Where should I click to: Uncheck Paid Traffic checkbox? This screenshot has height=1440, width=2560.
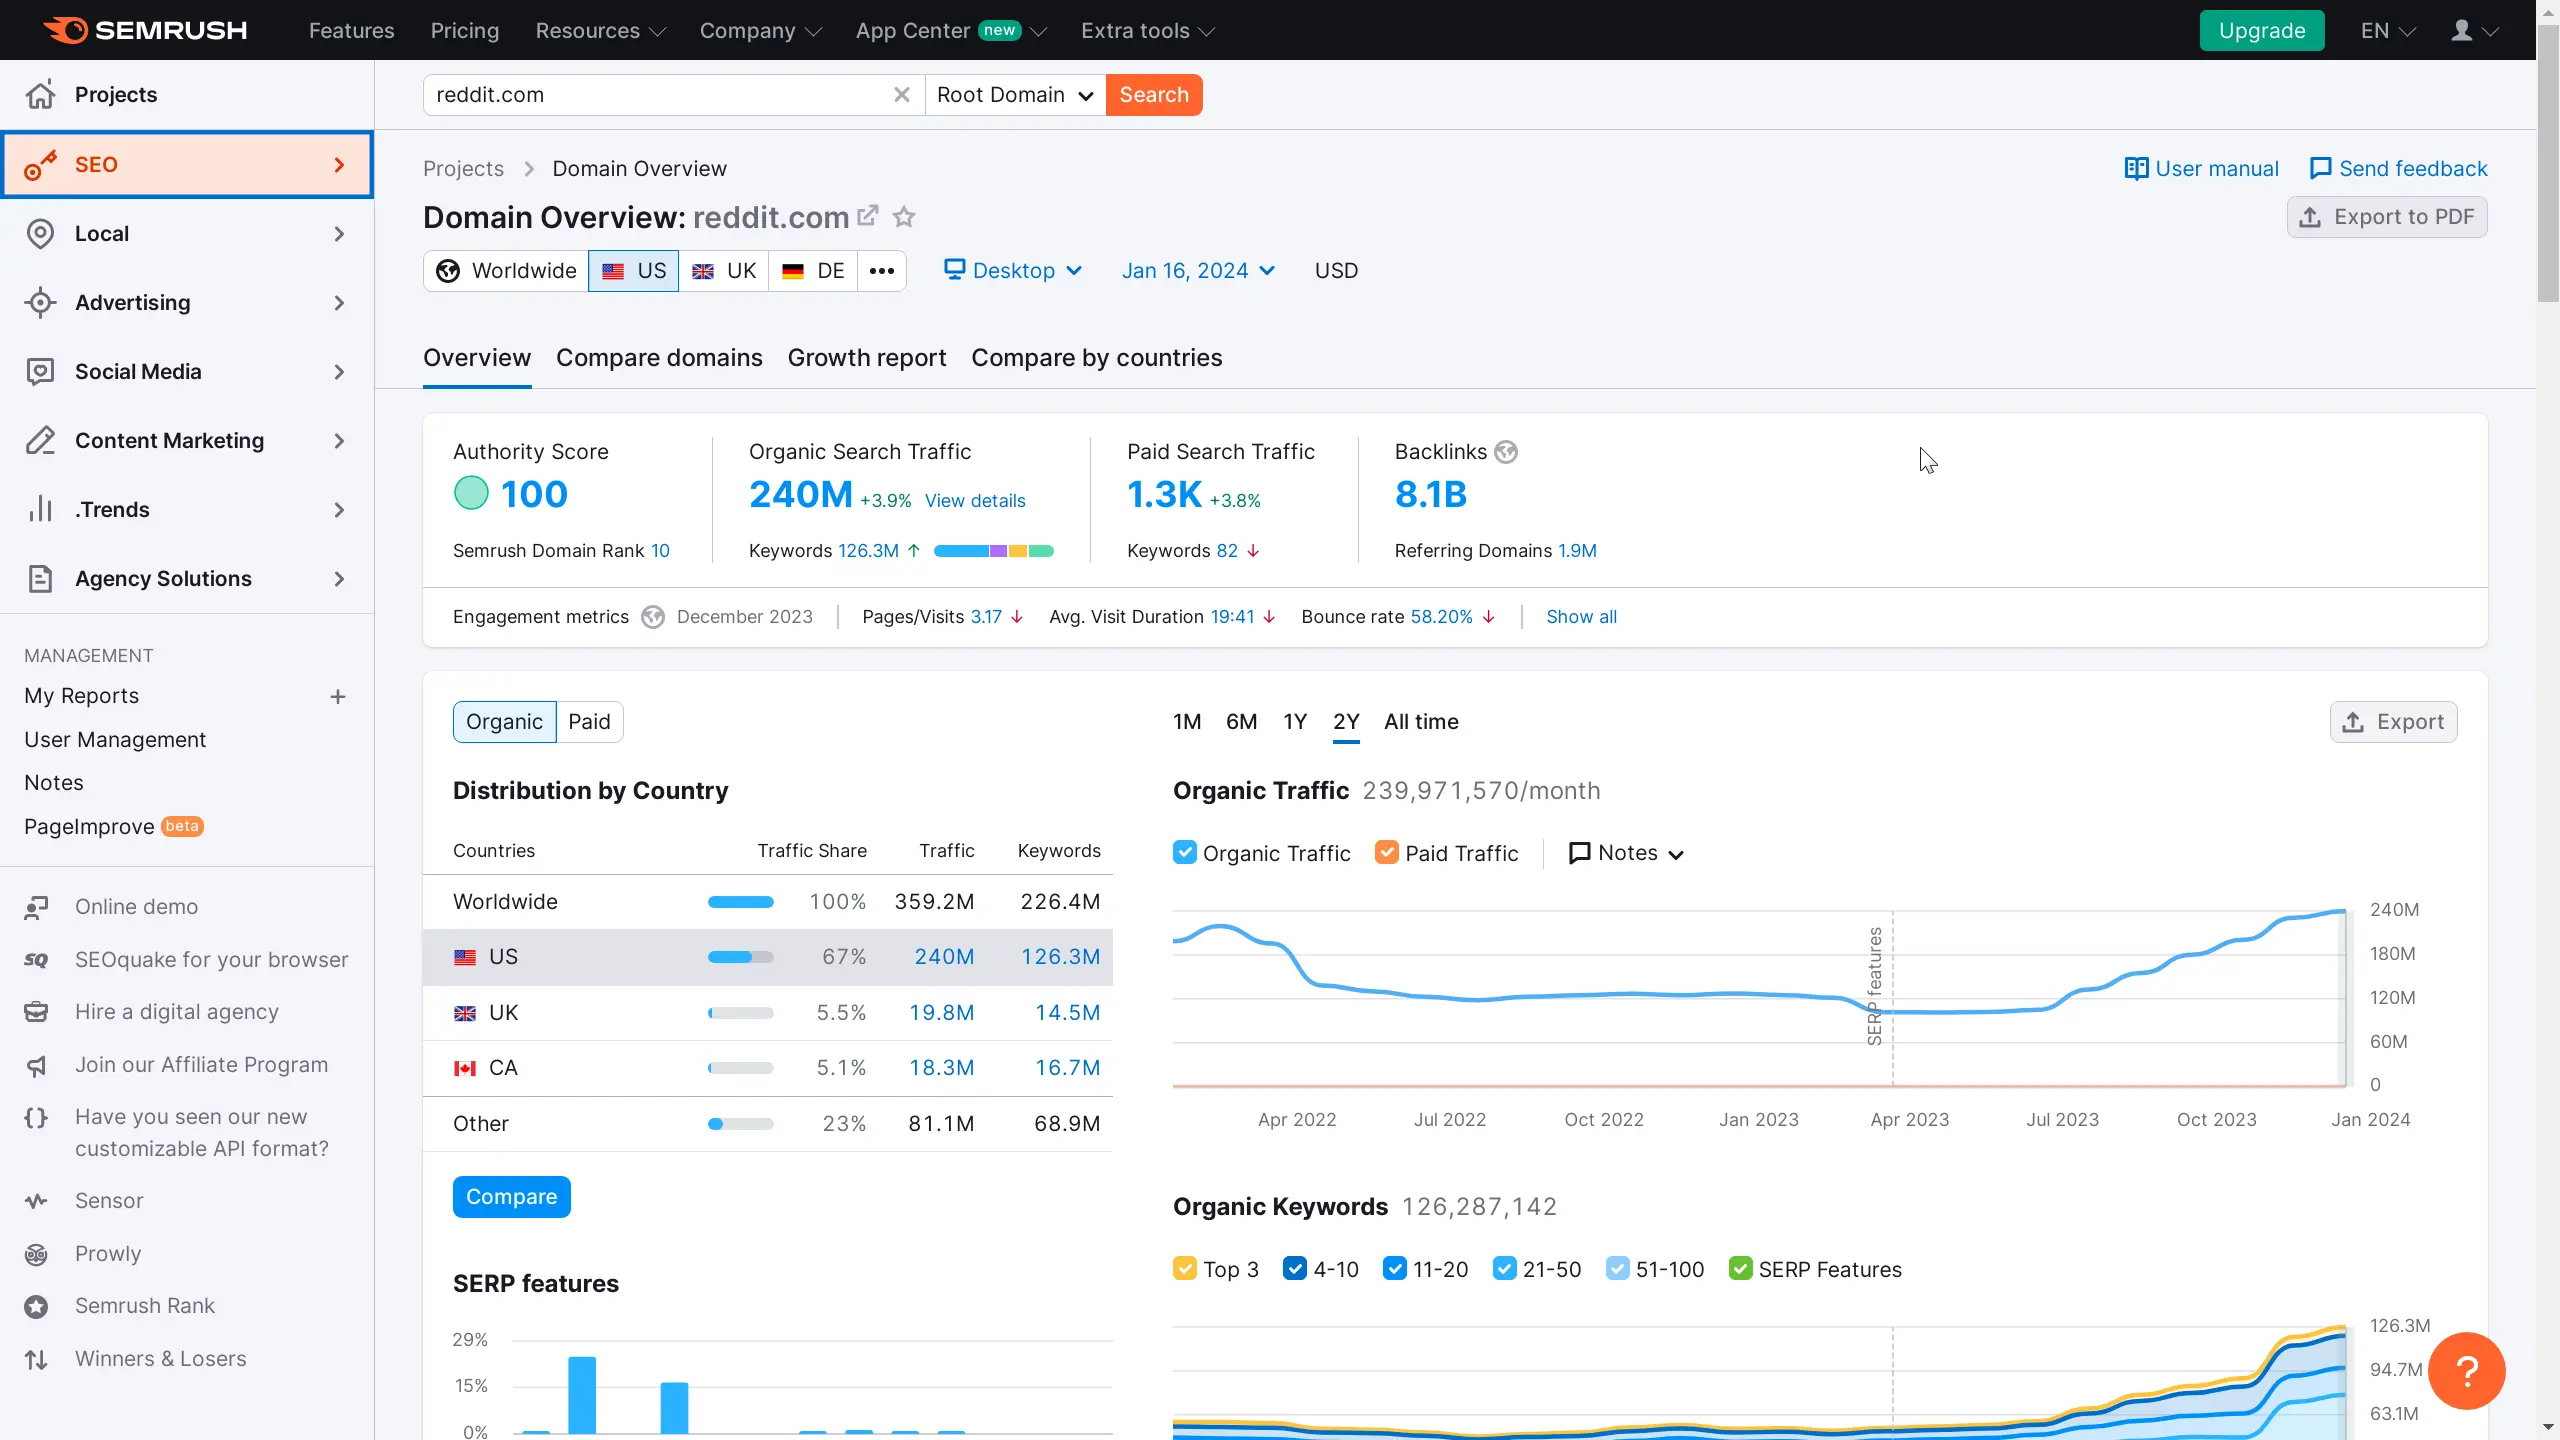1386,852
